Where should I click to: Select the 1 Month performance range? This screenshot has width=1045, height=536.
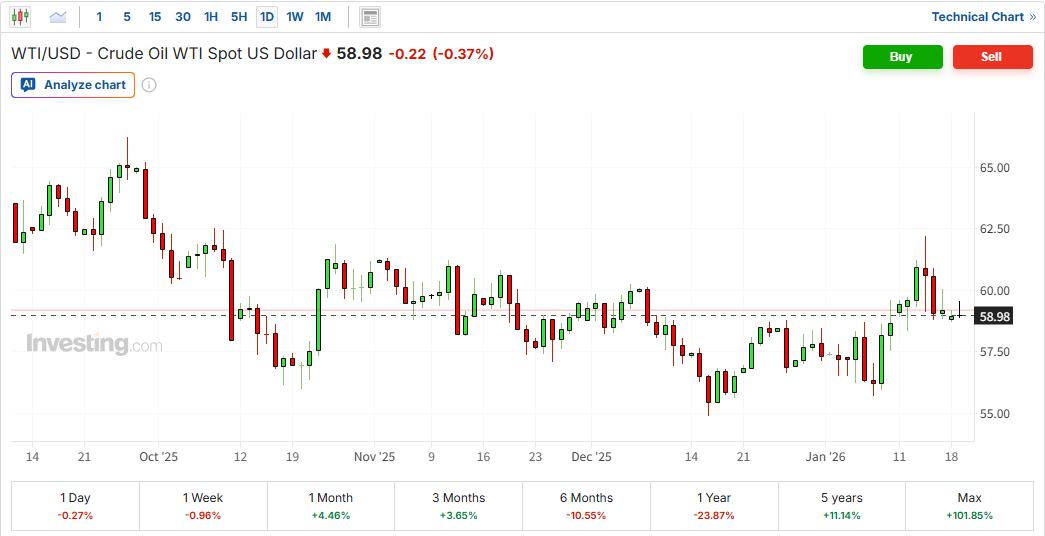tap(331, 506)
